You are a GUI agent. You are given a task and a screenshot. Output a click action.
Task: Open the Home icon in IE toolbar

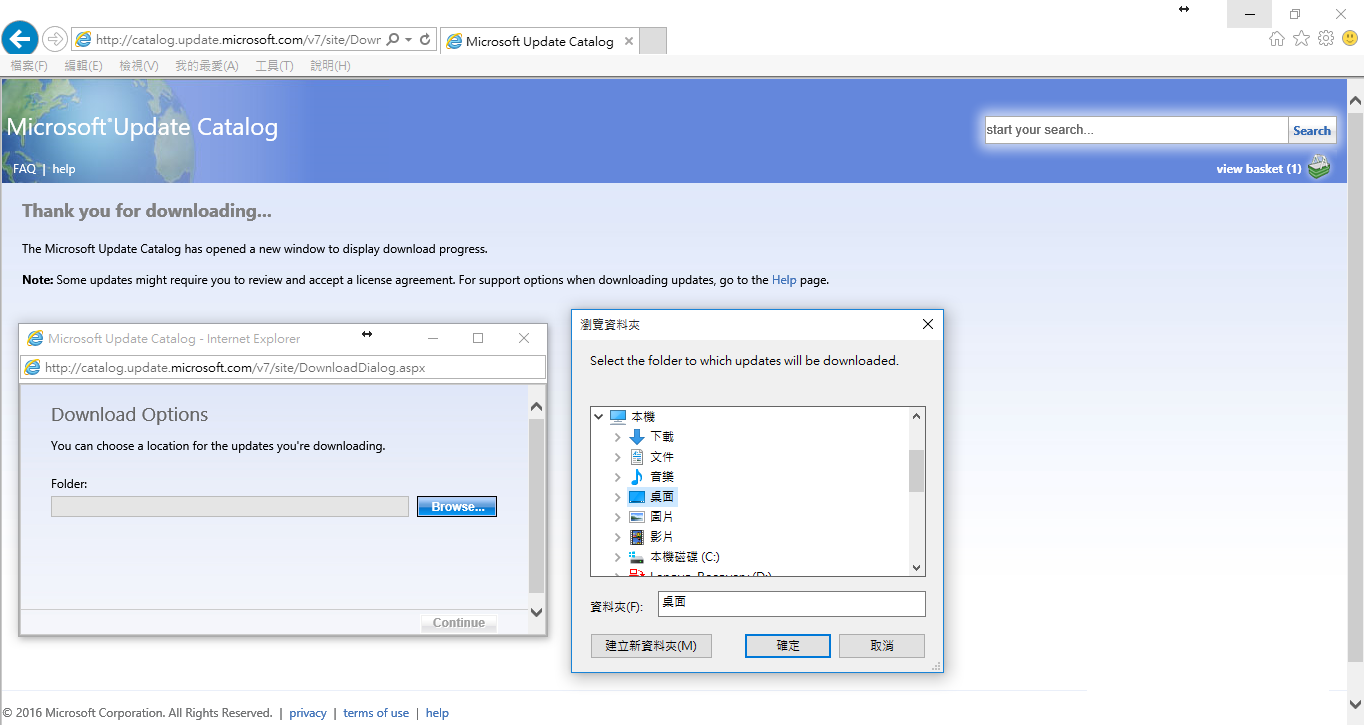click(x=1277, y=38)
